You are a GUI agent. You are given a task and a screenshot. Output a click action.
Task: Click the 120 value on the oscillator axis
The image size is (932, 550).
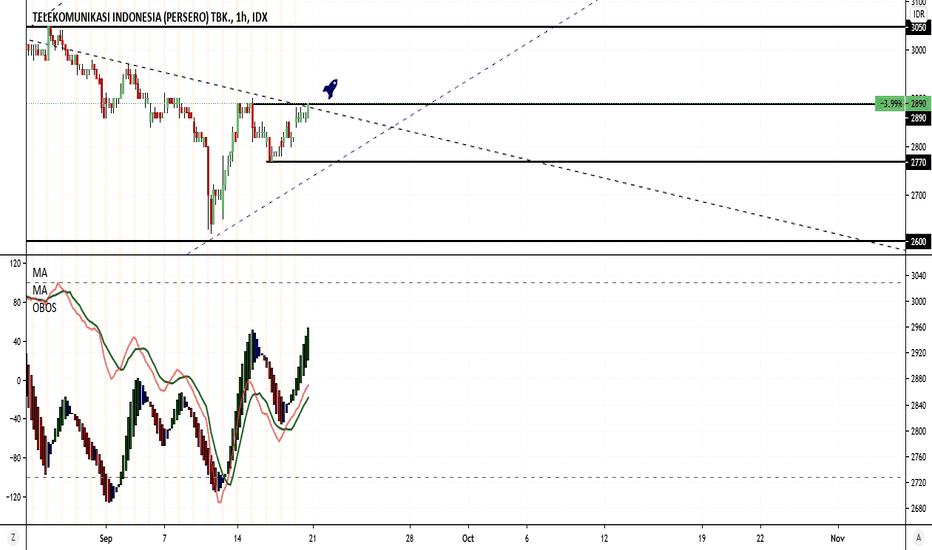tap(14, 263)
